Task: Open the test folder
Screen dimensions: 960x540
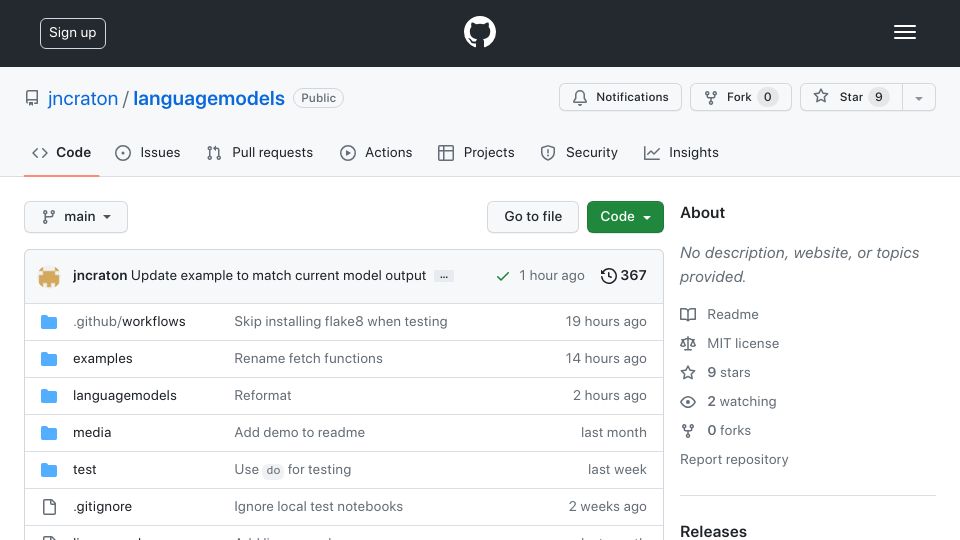Action: tap(84, 470)
